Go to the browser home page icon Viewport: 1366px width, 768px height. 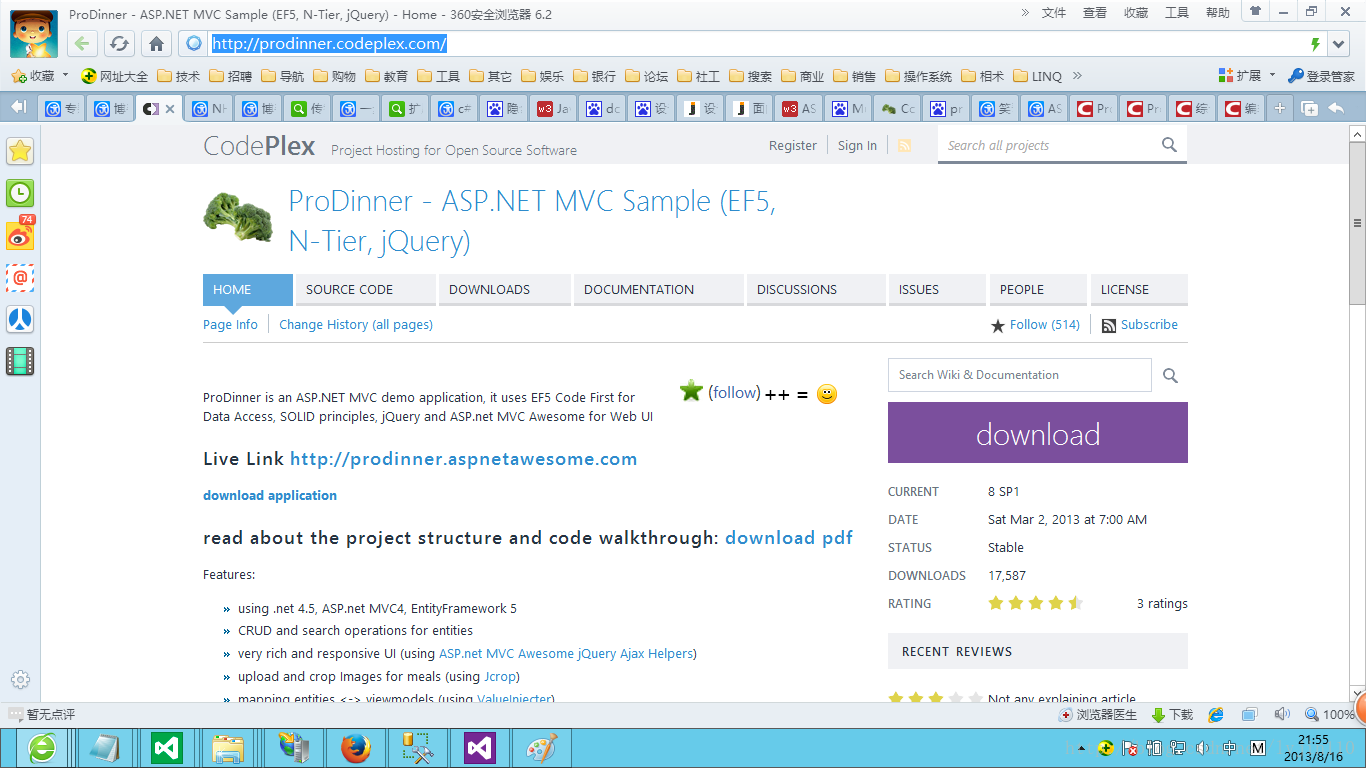(156, 44)
